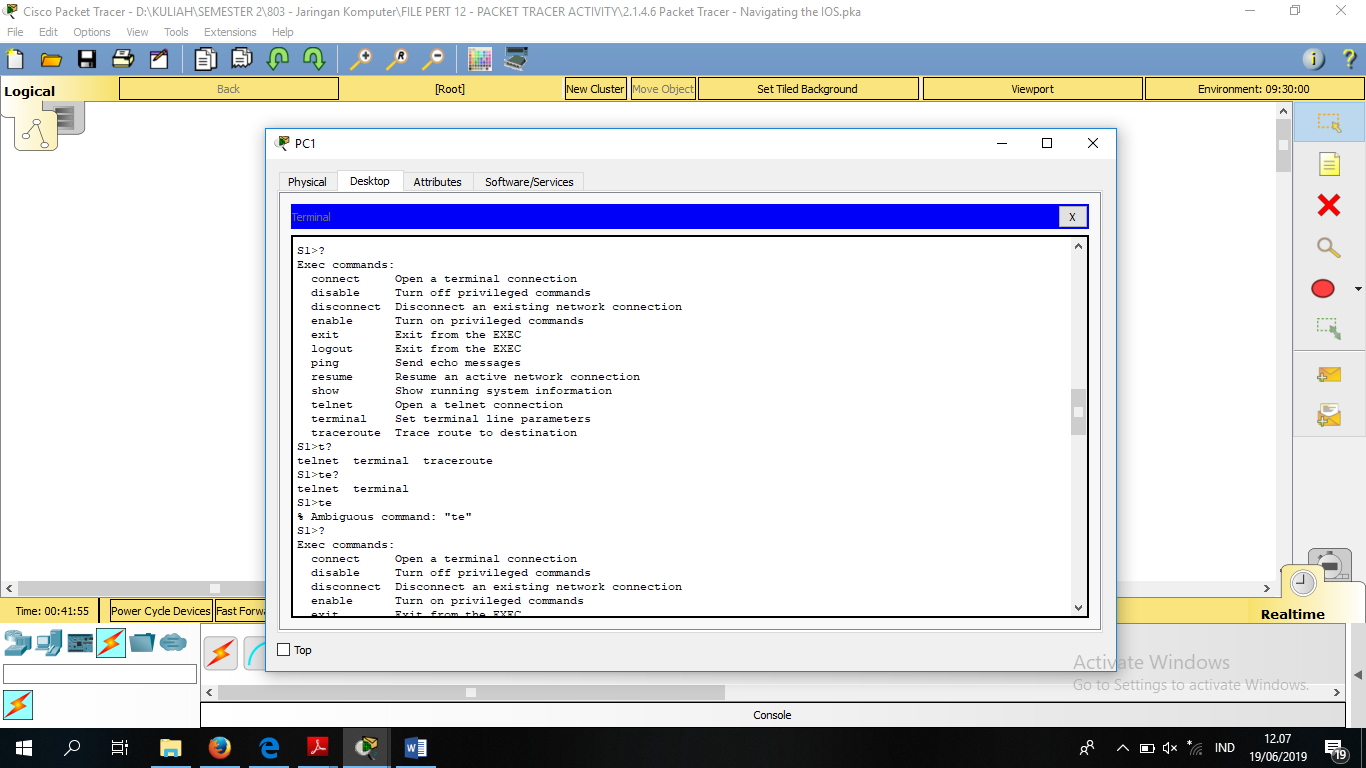1366x768 pixels.
Task: Click the Viewport button
Action: coord(1032,89)
